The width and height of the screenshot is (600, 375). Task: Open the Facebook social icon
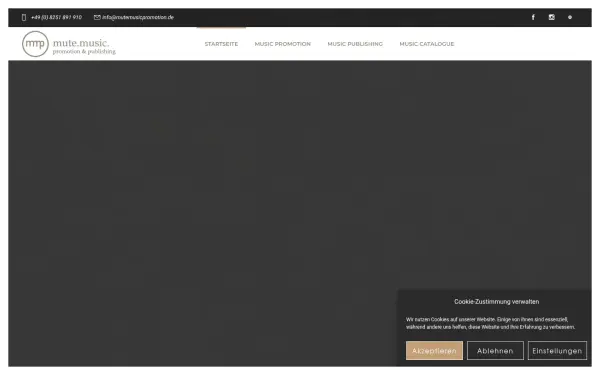[533, 17]
